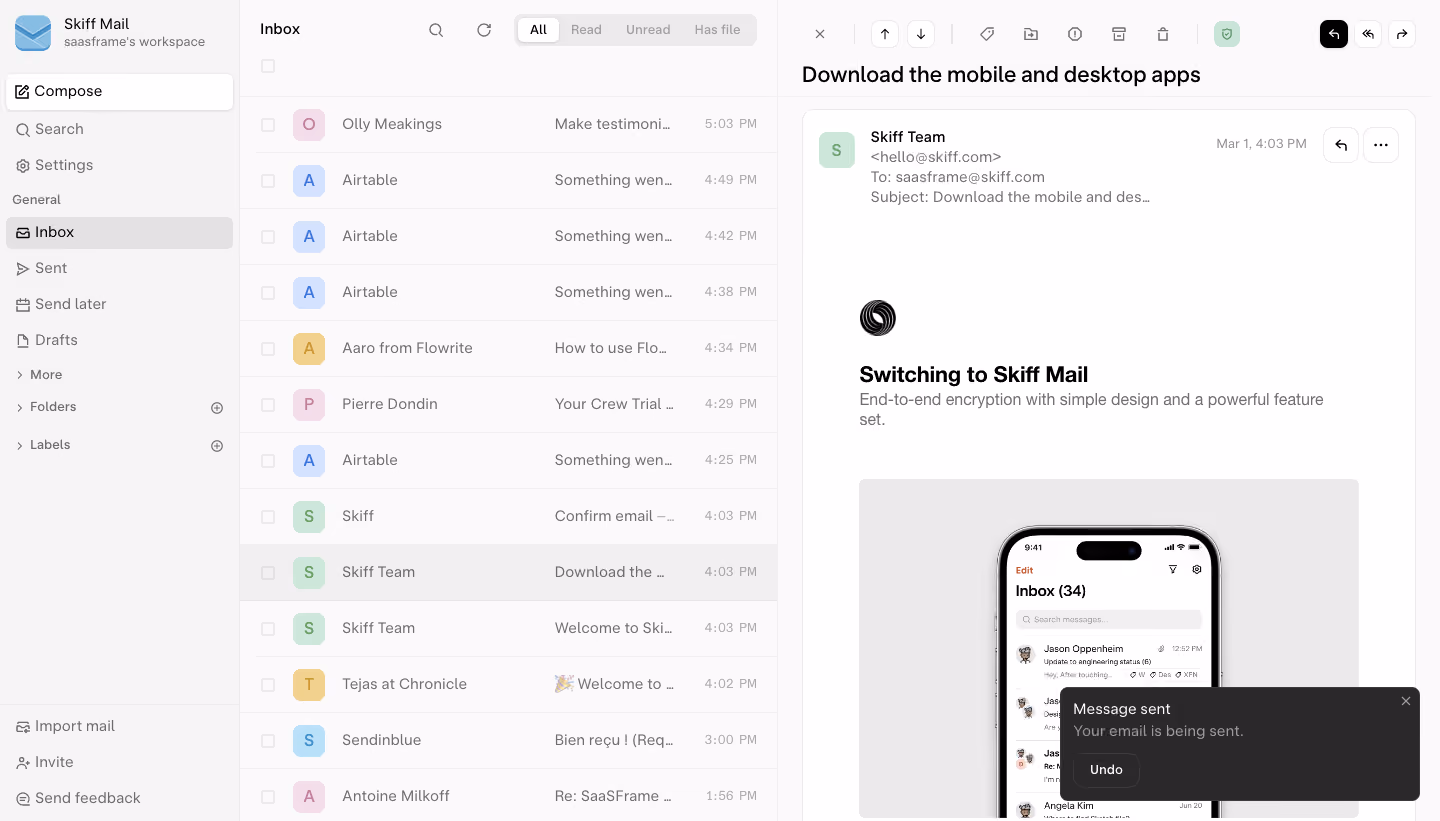
Task: Report spam with the exclamation icon
Action: tap(1075, 34)
